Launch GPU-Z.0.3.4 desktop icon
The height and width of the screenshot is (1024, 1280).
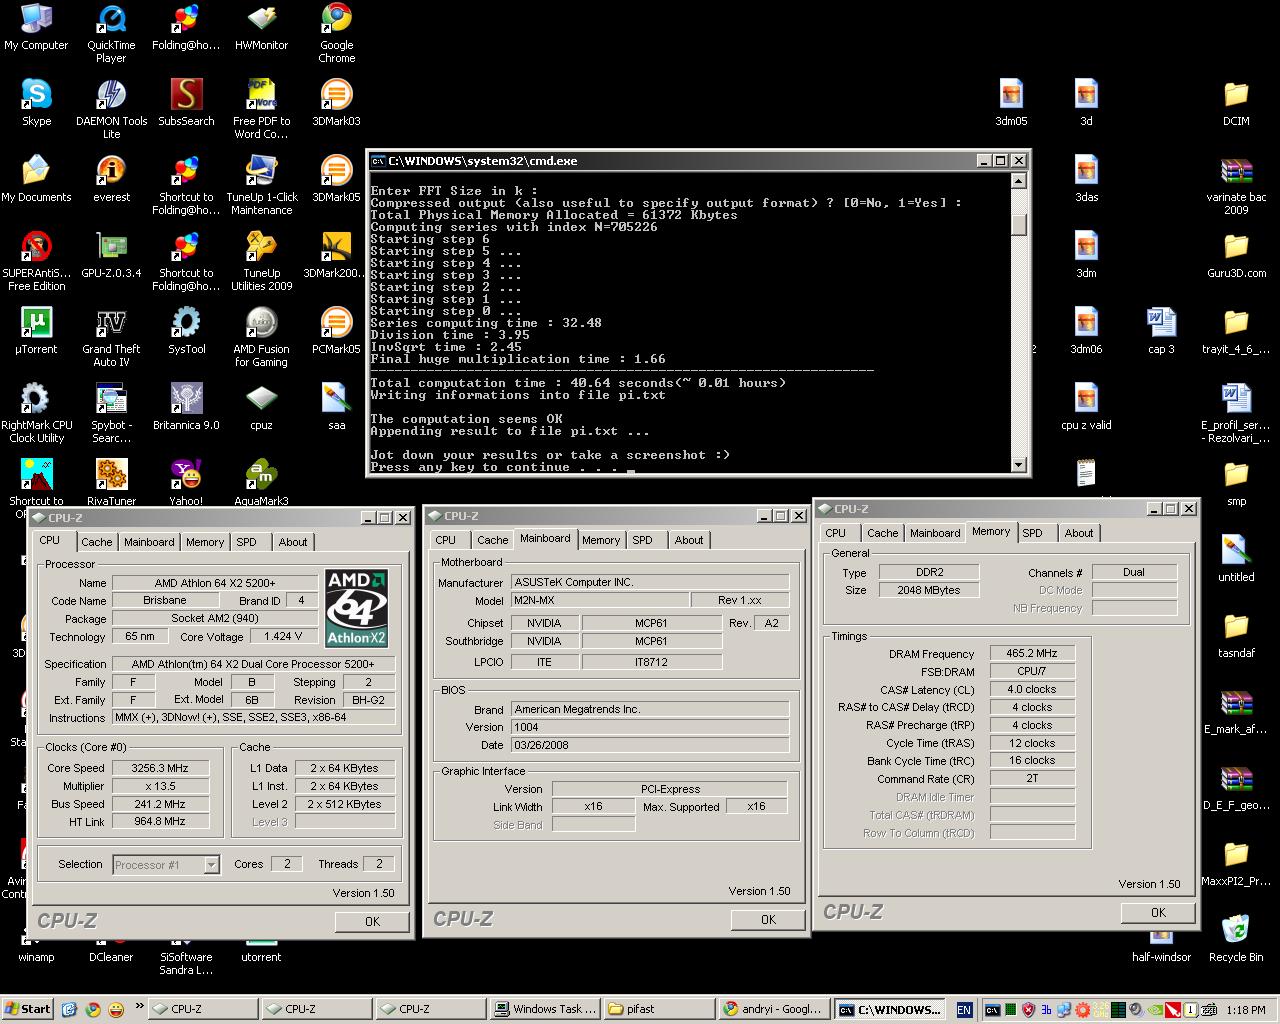[x=111, y=255]
